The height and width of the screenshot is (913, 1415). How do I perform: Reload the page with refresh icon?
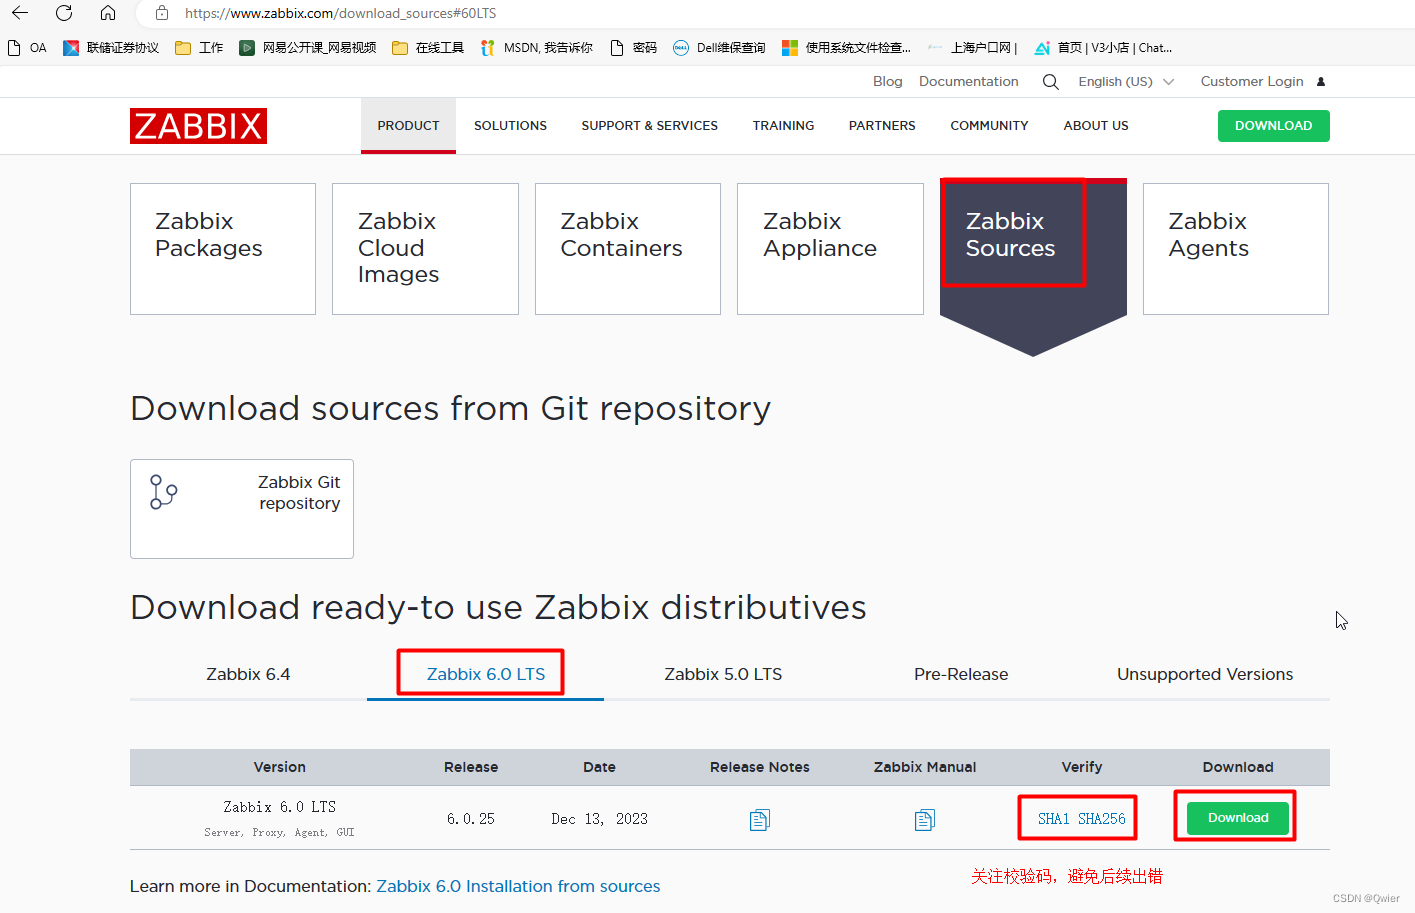click(x=64, y=13)
